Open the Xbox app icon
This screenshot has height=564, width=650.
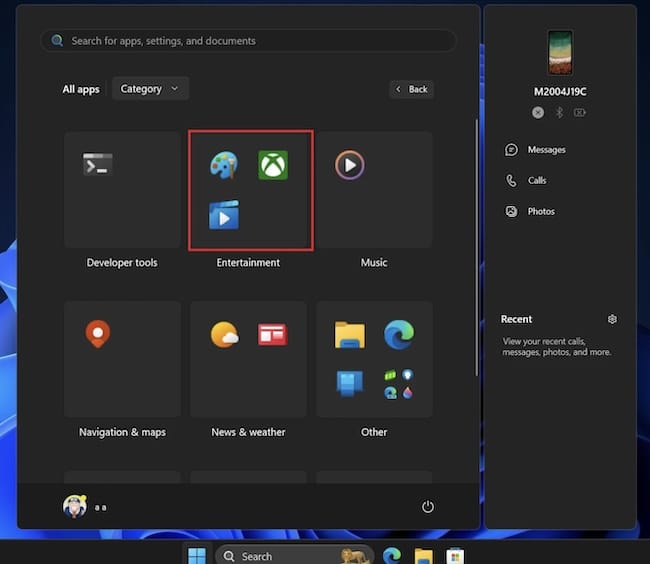(273, 165)
